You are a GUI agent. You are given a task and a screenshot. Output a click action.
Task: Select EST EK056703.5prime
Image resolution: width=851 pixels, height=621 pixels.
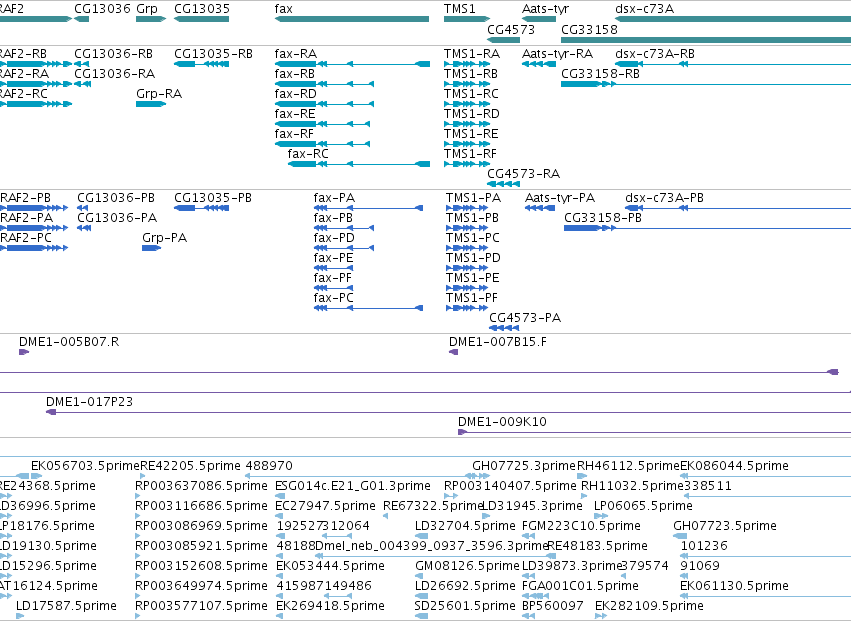[85, 466]
